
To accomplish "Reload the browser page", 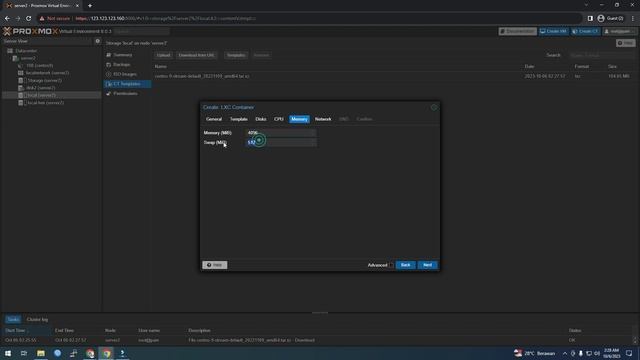I will click(x=29, y=18).
